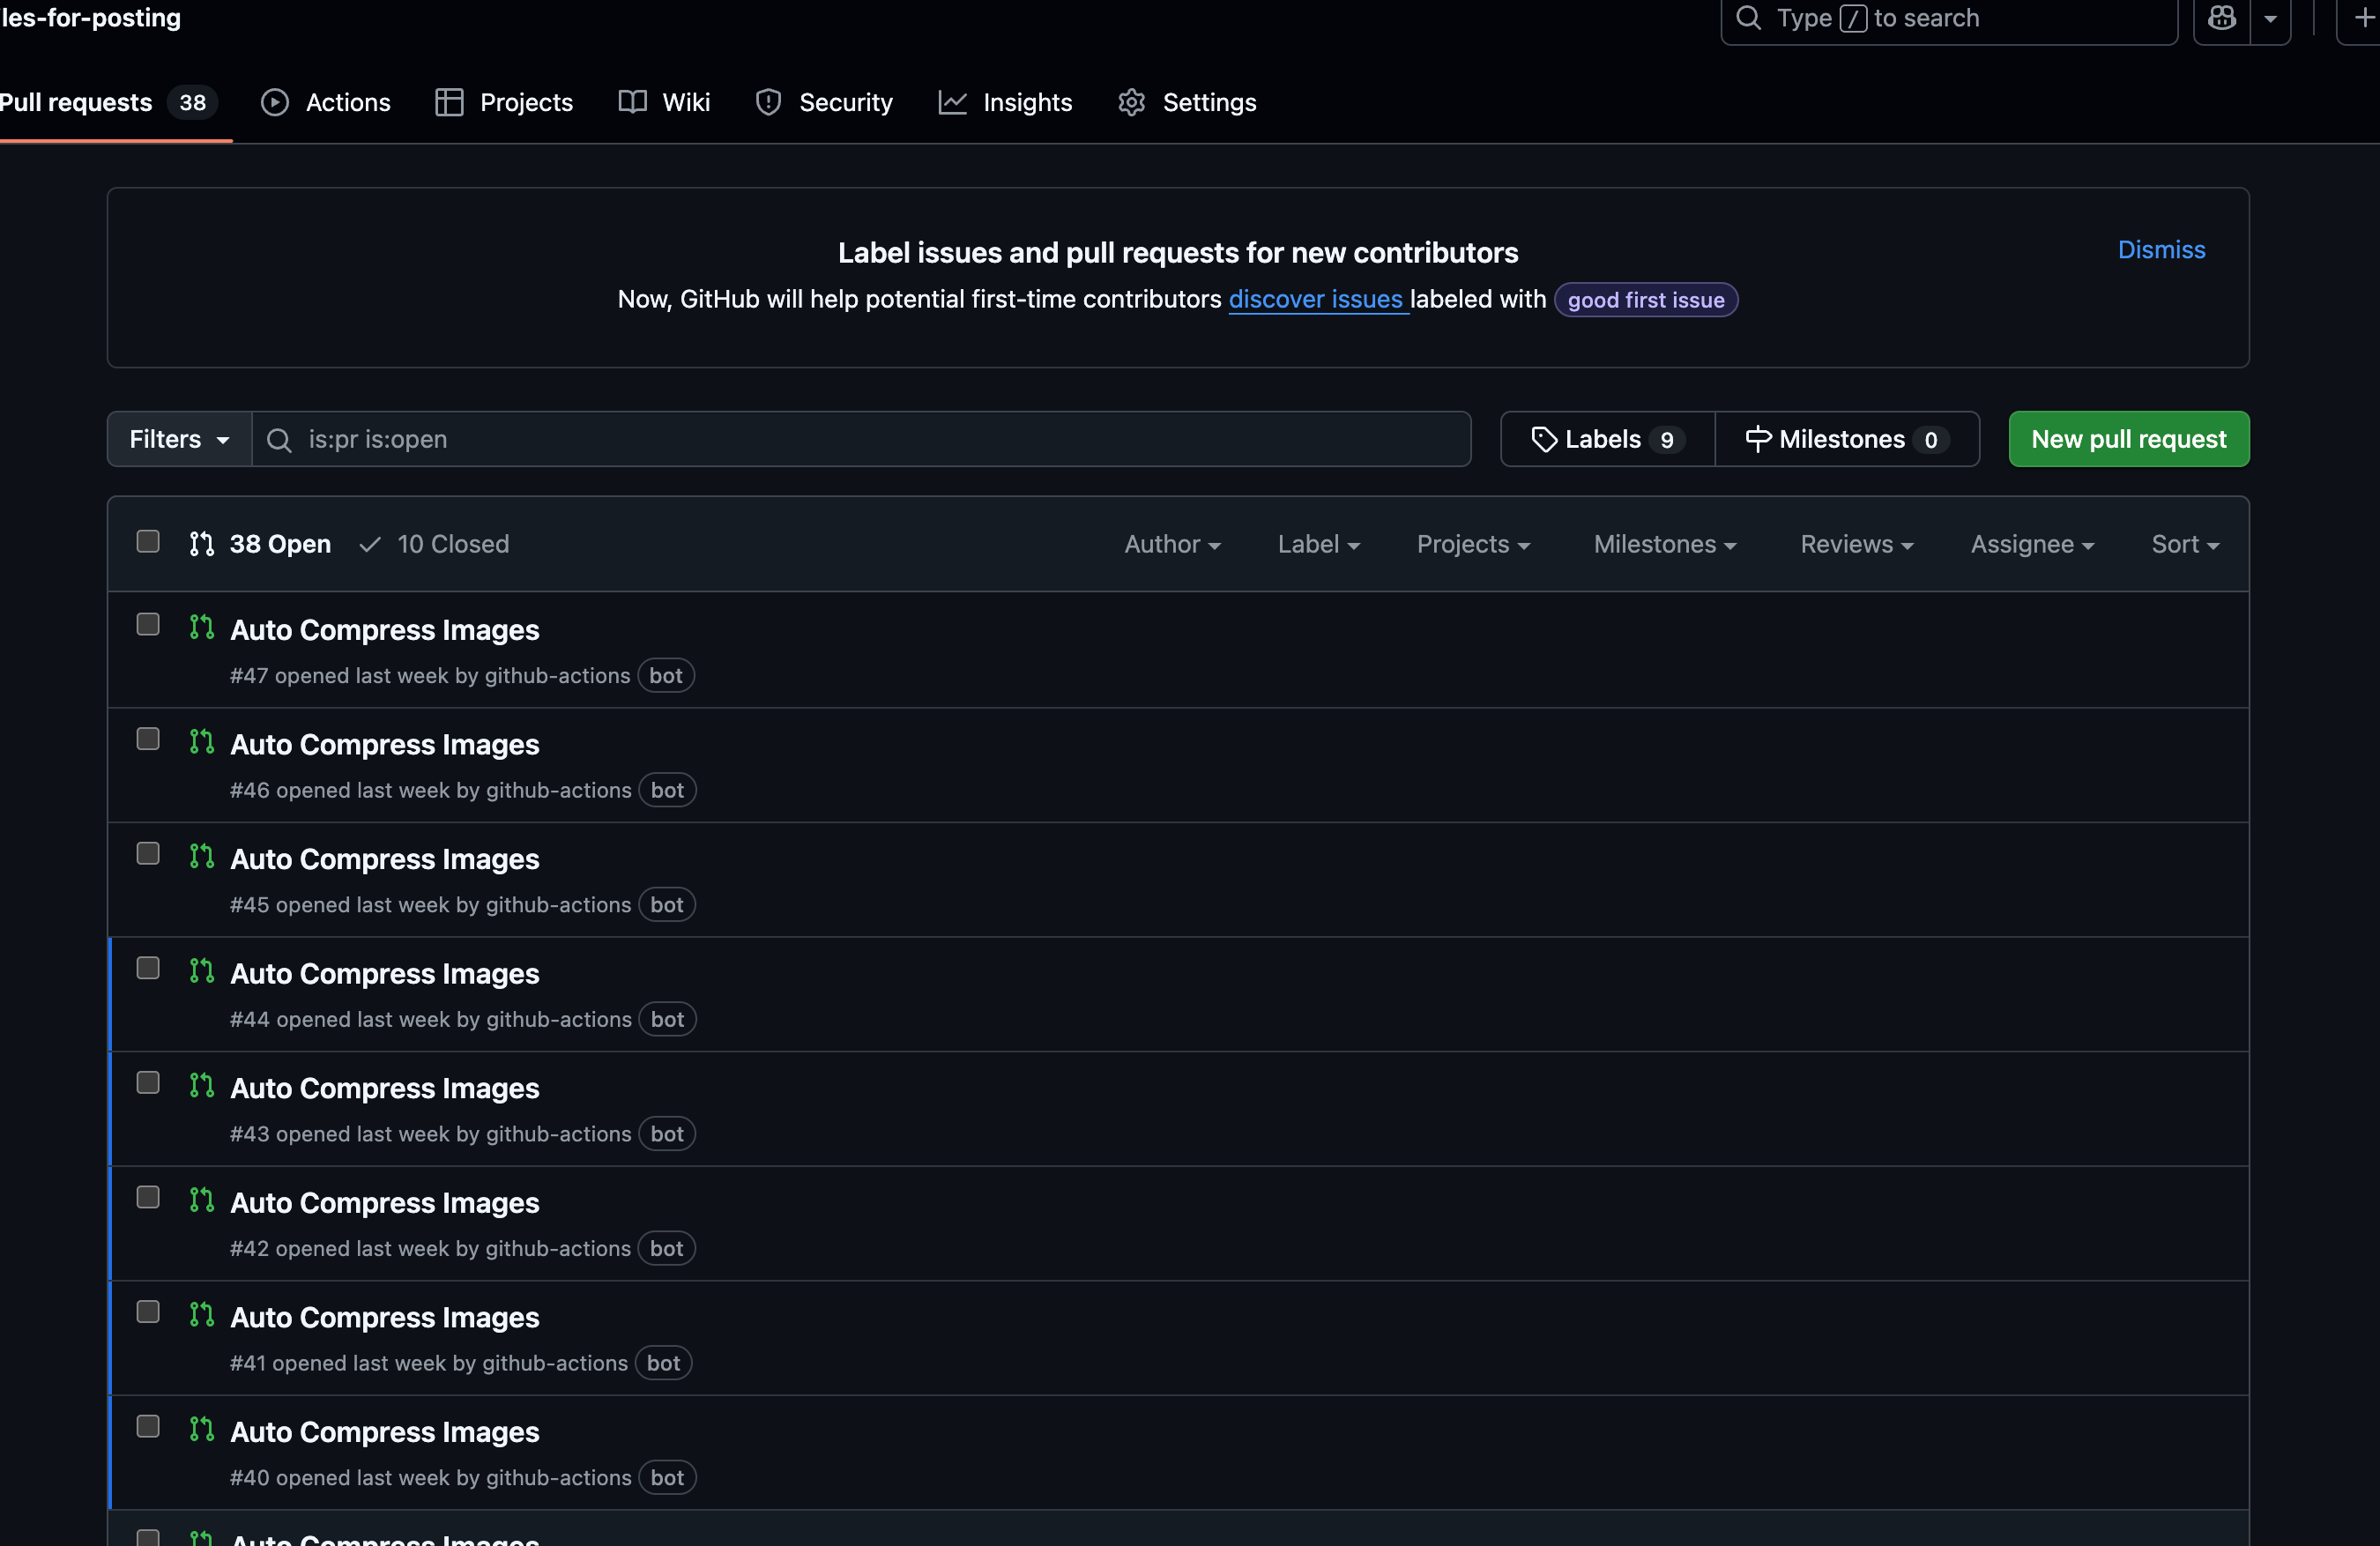Click the Copilot icon in the header
The height and width of the screenshot is (1546, 2380).
coord(2222,18)
